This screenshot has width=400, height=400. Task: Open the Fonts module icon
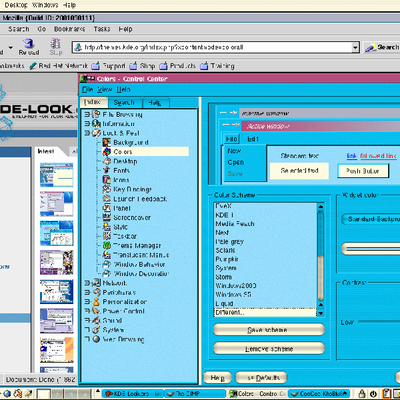click(107, 170)
